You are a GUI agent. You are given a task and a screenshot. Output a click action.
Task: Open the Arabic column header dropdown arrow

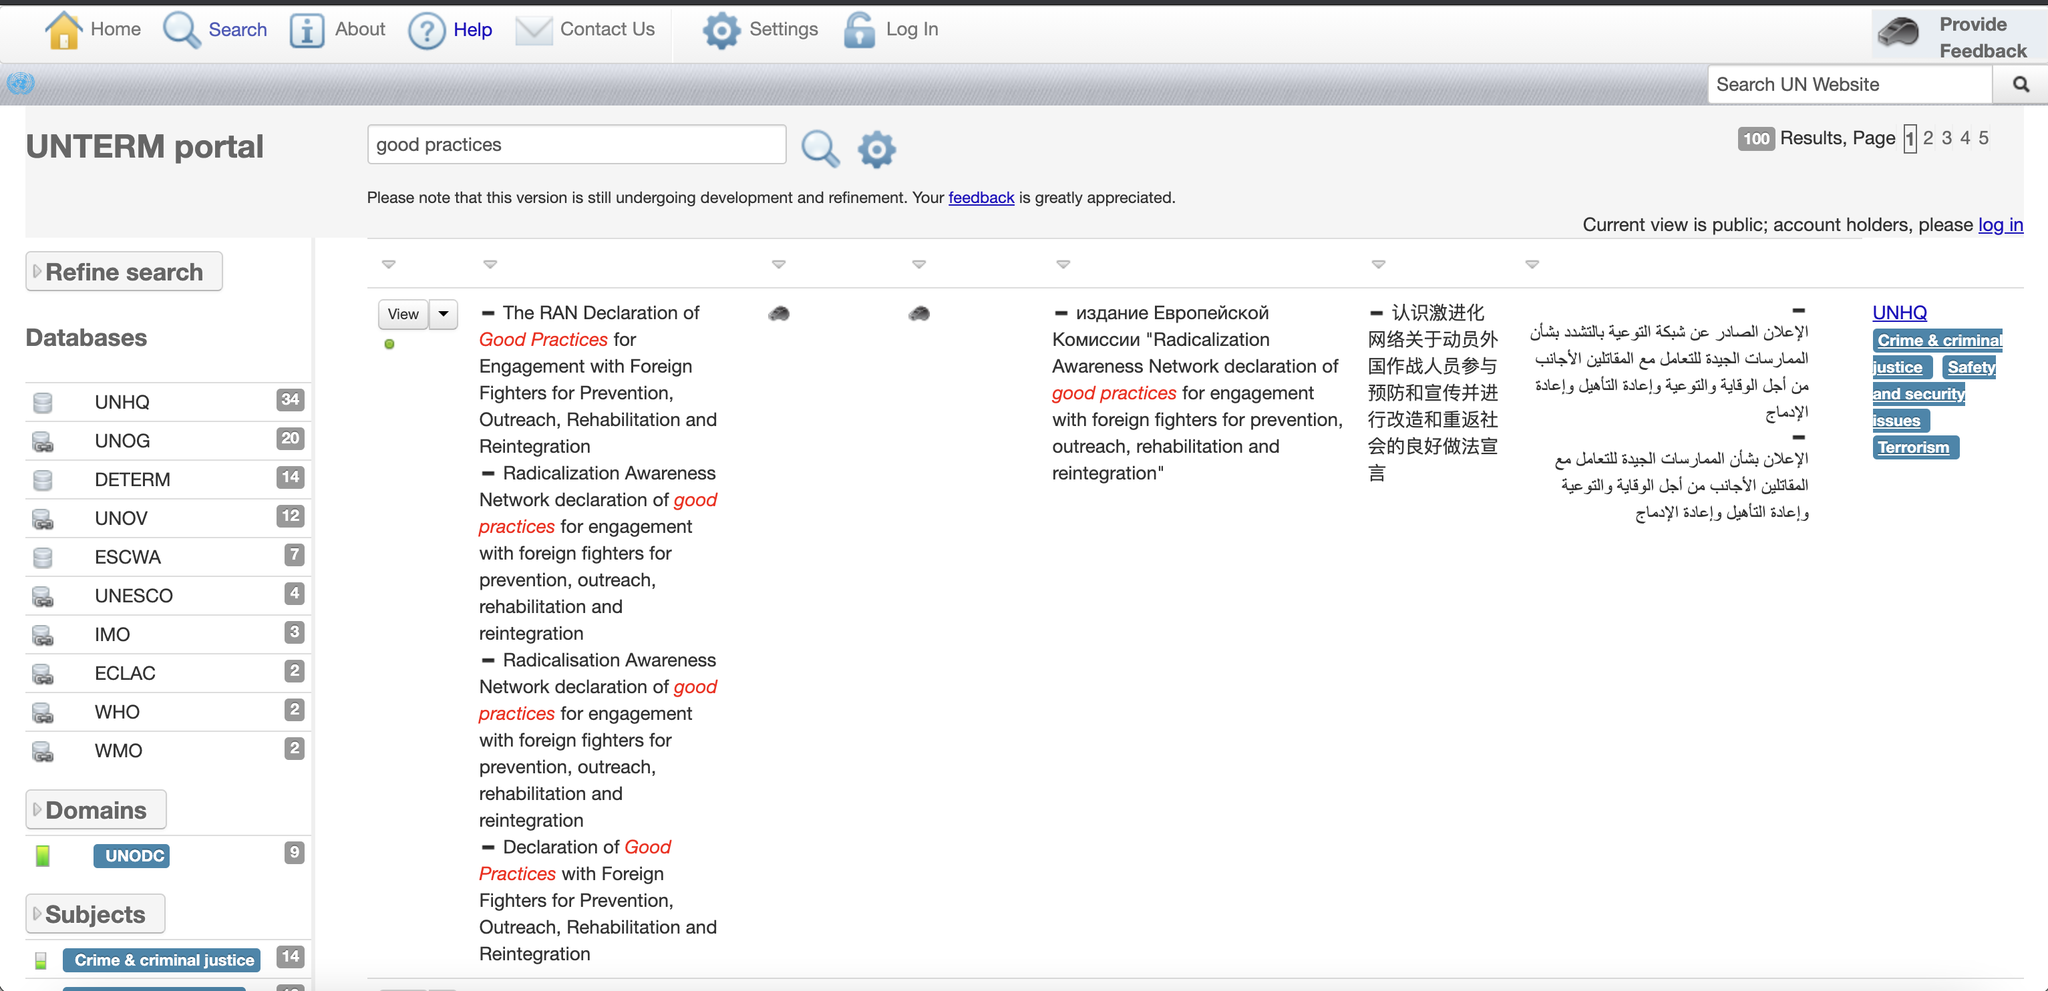tap(1532, 265)
